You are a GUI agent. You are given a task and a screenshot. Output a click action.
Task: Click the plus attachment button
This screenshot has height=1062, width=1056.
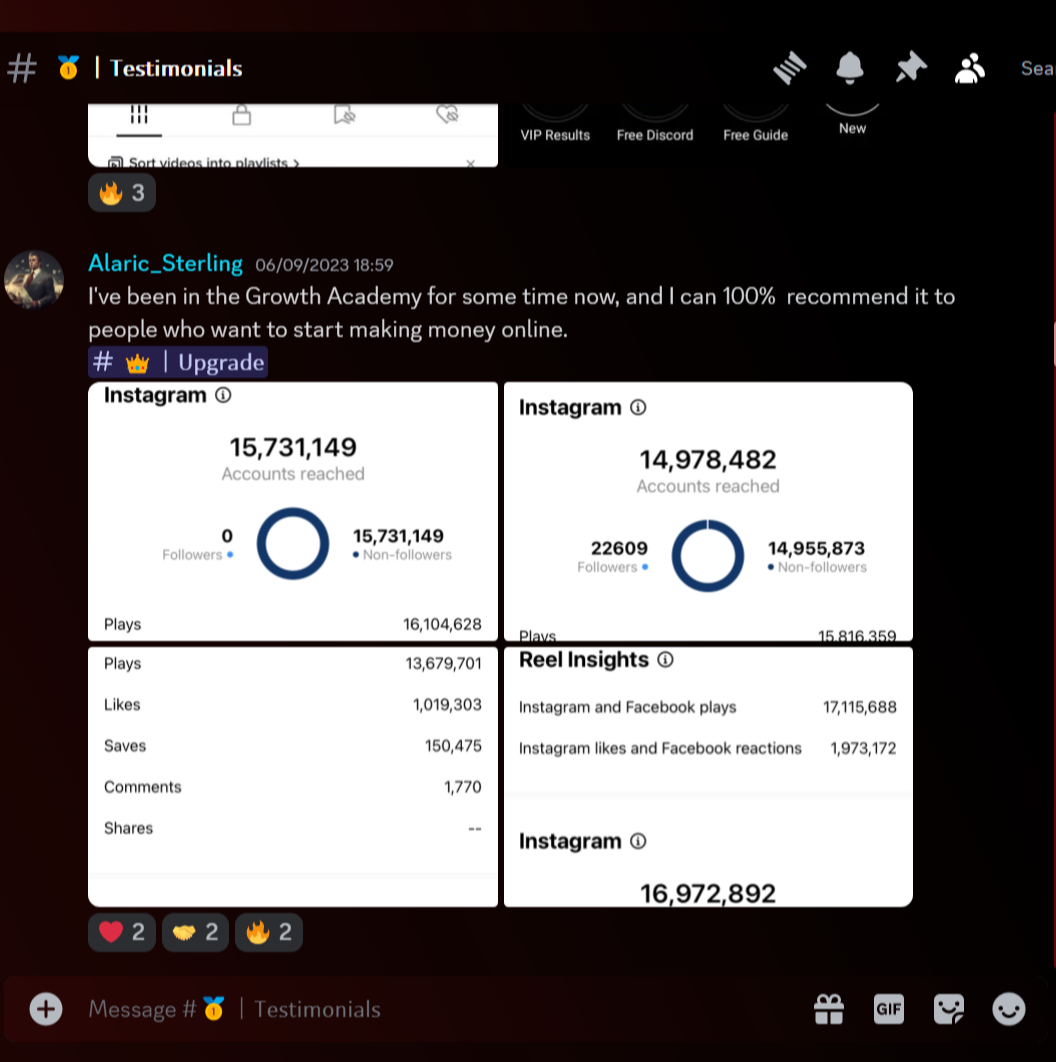pos(46,1009)
